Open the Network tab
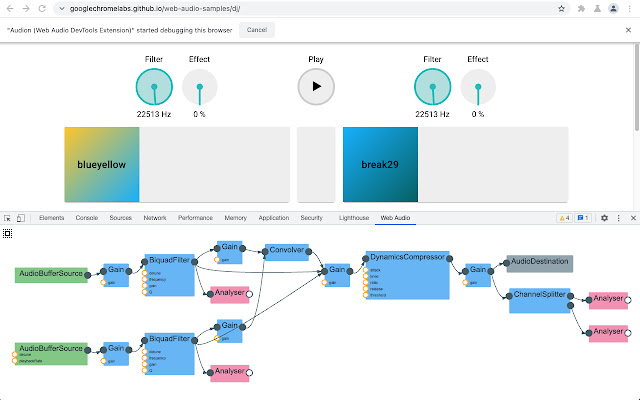This screenshot has width=640, height=400. [x=155, y=218]
